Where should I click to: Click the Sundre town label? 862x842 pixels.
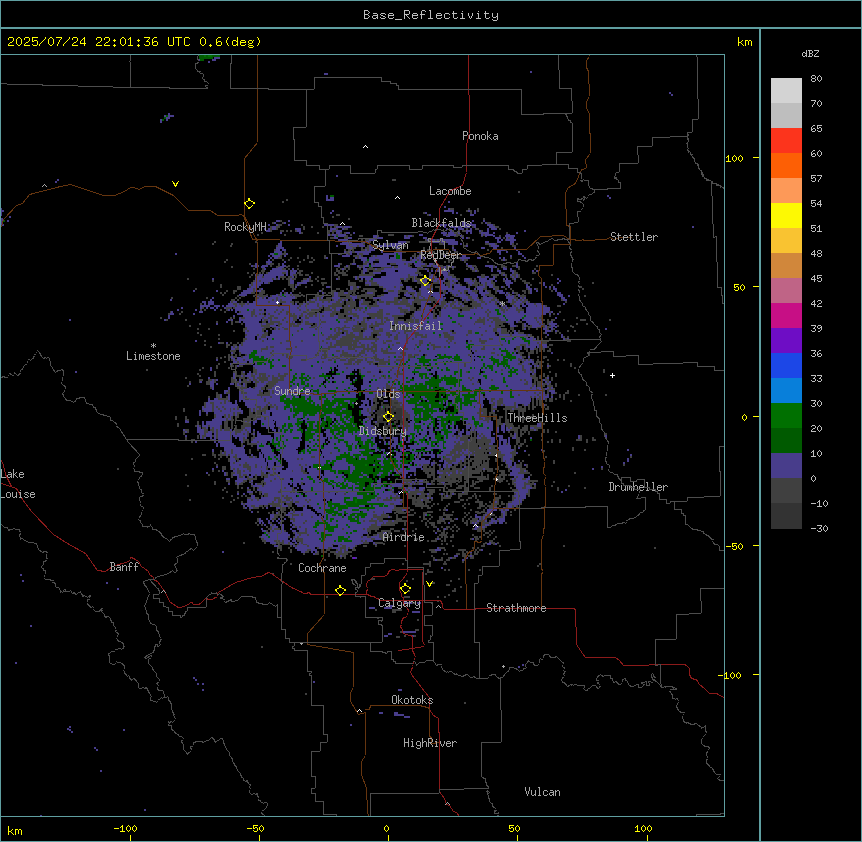click(x=292, y=391)
